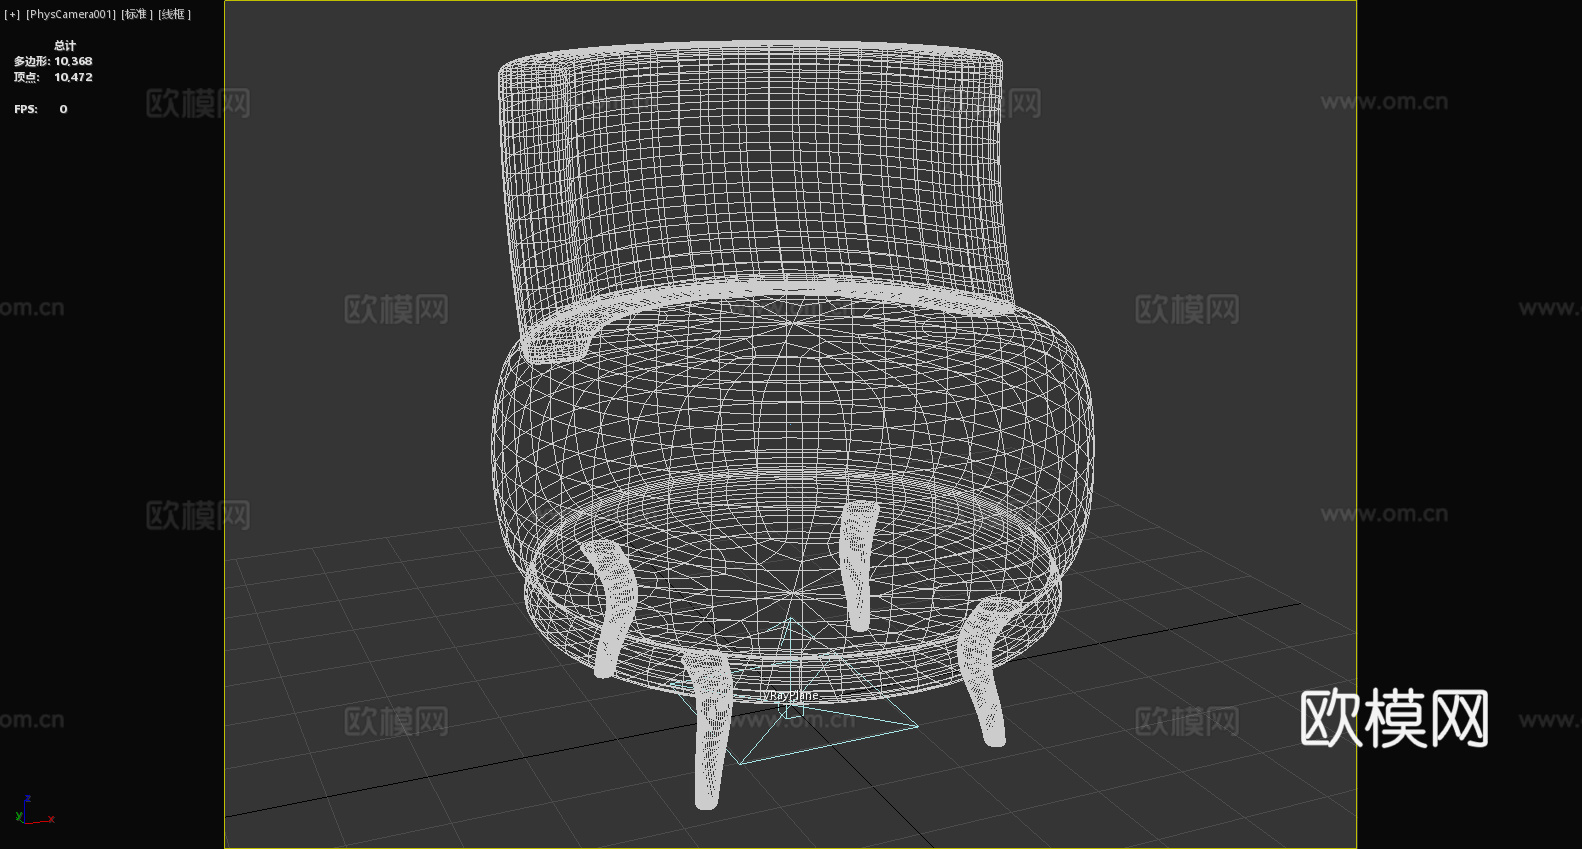The image size is (1582, 849).
Task: Click the XYZ axis tripod indicator
Action: click(33, 810)
